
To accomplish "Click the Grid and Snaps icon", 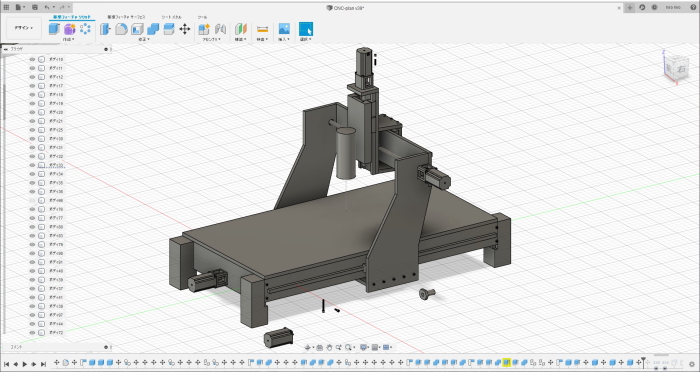I will (x=375, y=347).
